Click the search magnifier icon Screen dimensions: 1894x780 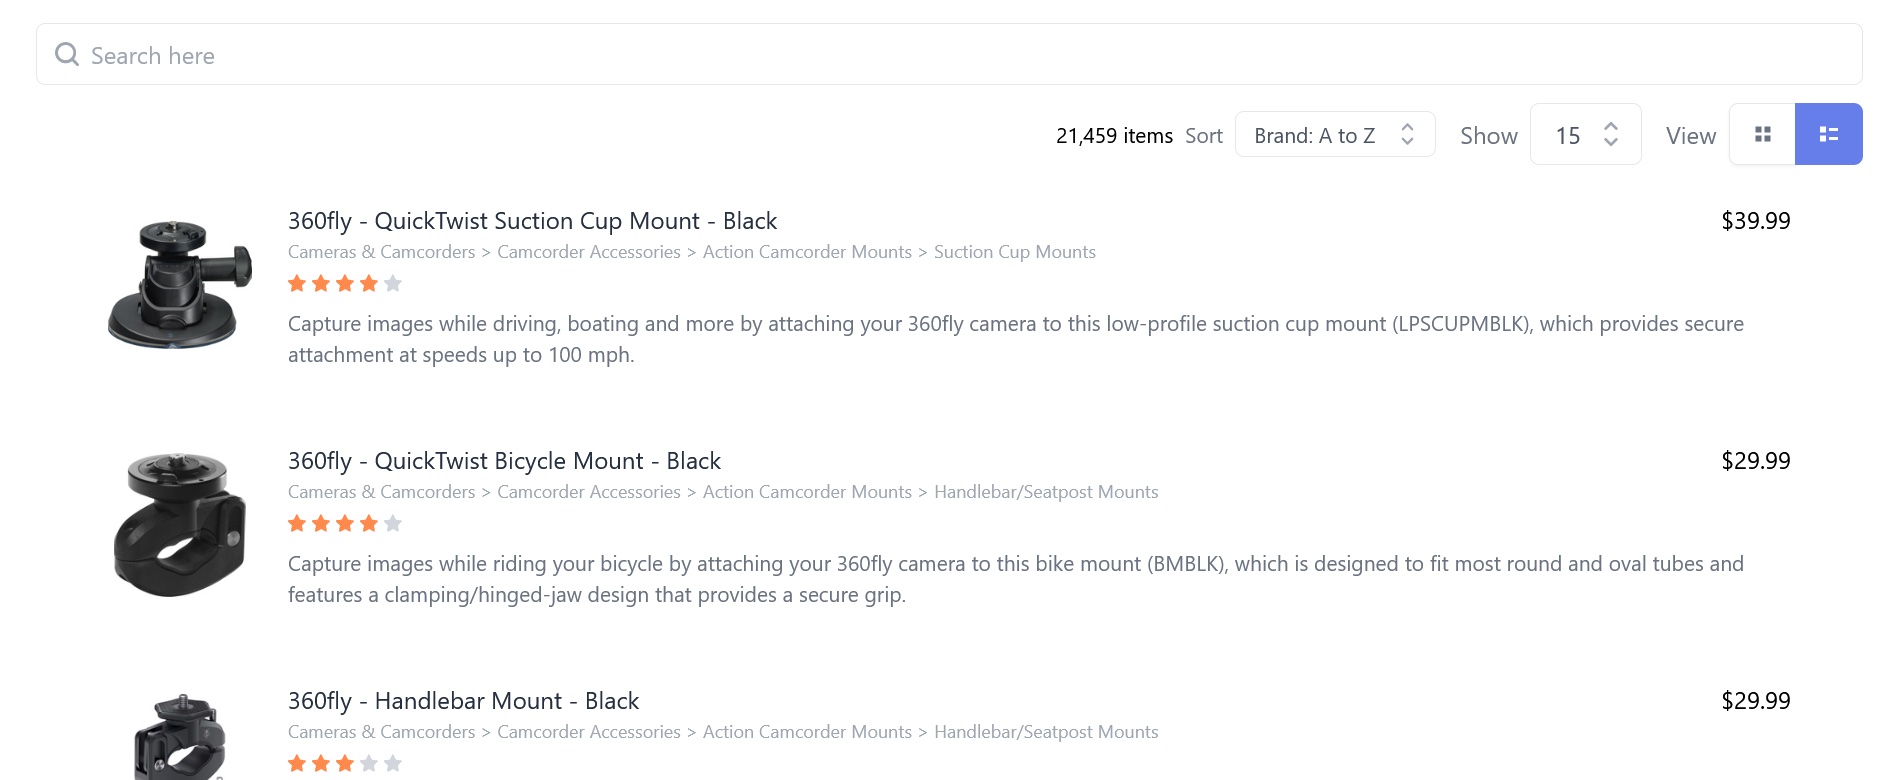click(x=67, y=54)
